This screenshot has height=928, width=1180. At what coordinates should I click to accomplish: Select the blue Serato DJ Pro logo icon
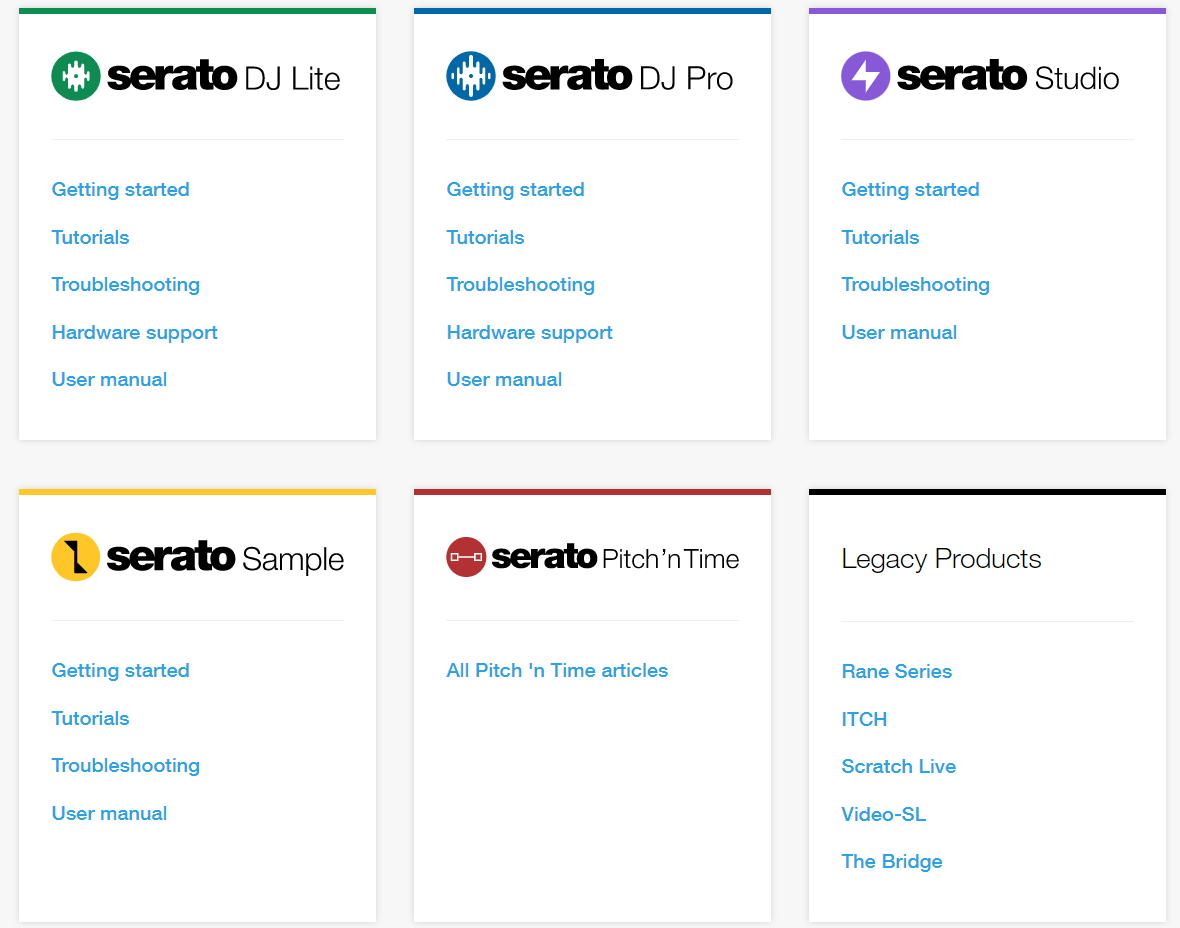click(x=470, y=75)
